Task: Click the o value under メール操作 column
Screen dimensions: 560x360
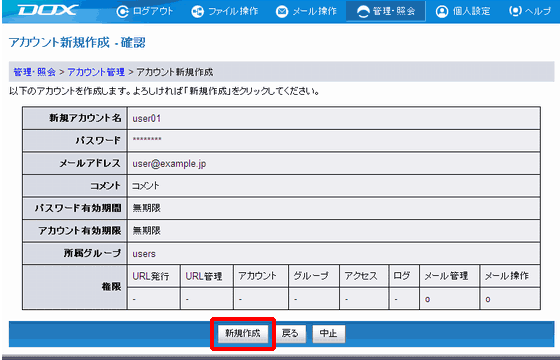Action: click(488, 300)
